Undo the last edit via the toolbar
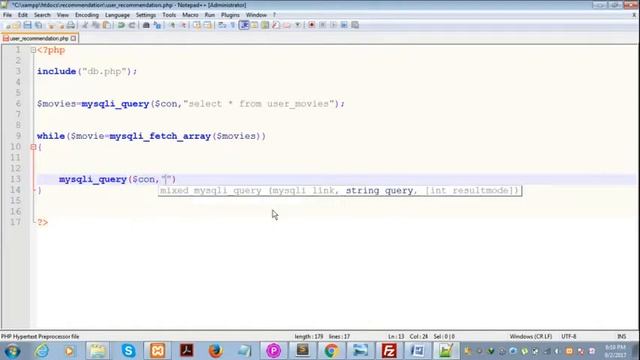Viewport: 640px width, 360px height. click(121, 25)
